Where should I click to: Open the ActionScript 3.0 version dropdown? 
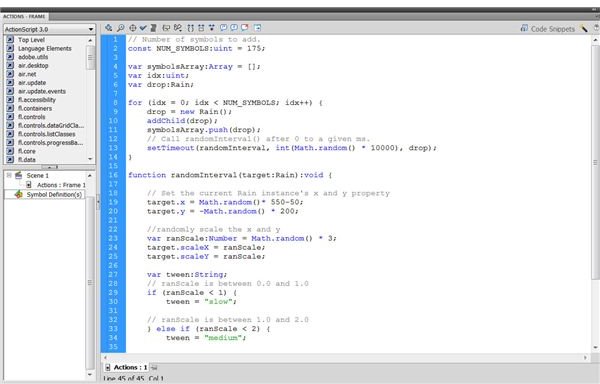(49, 29)
